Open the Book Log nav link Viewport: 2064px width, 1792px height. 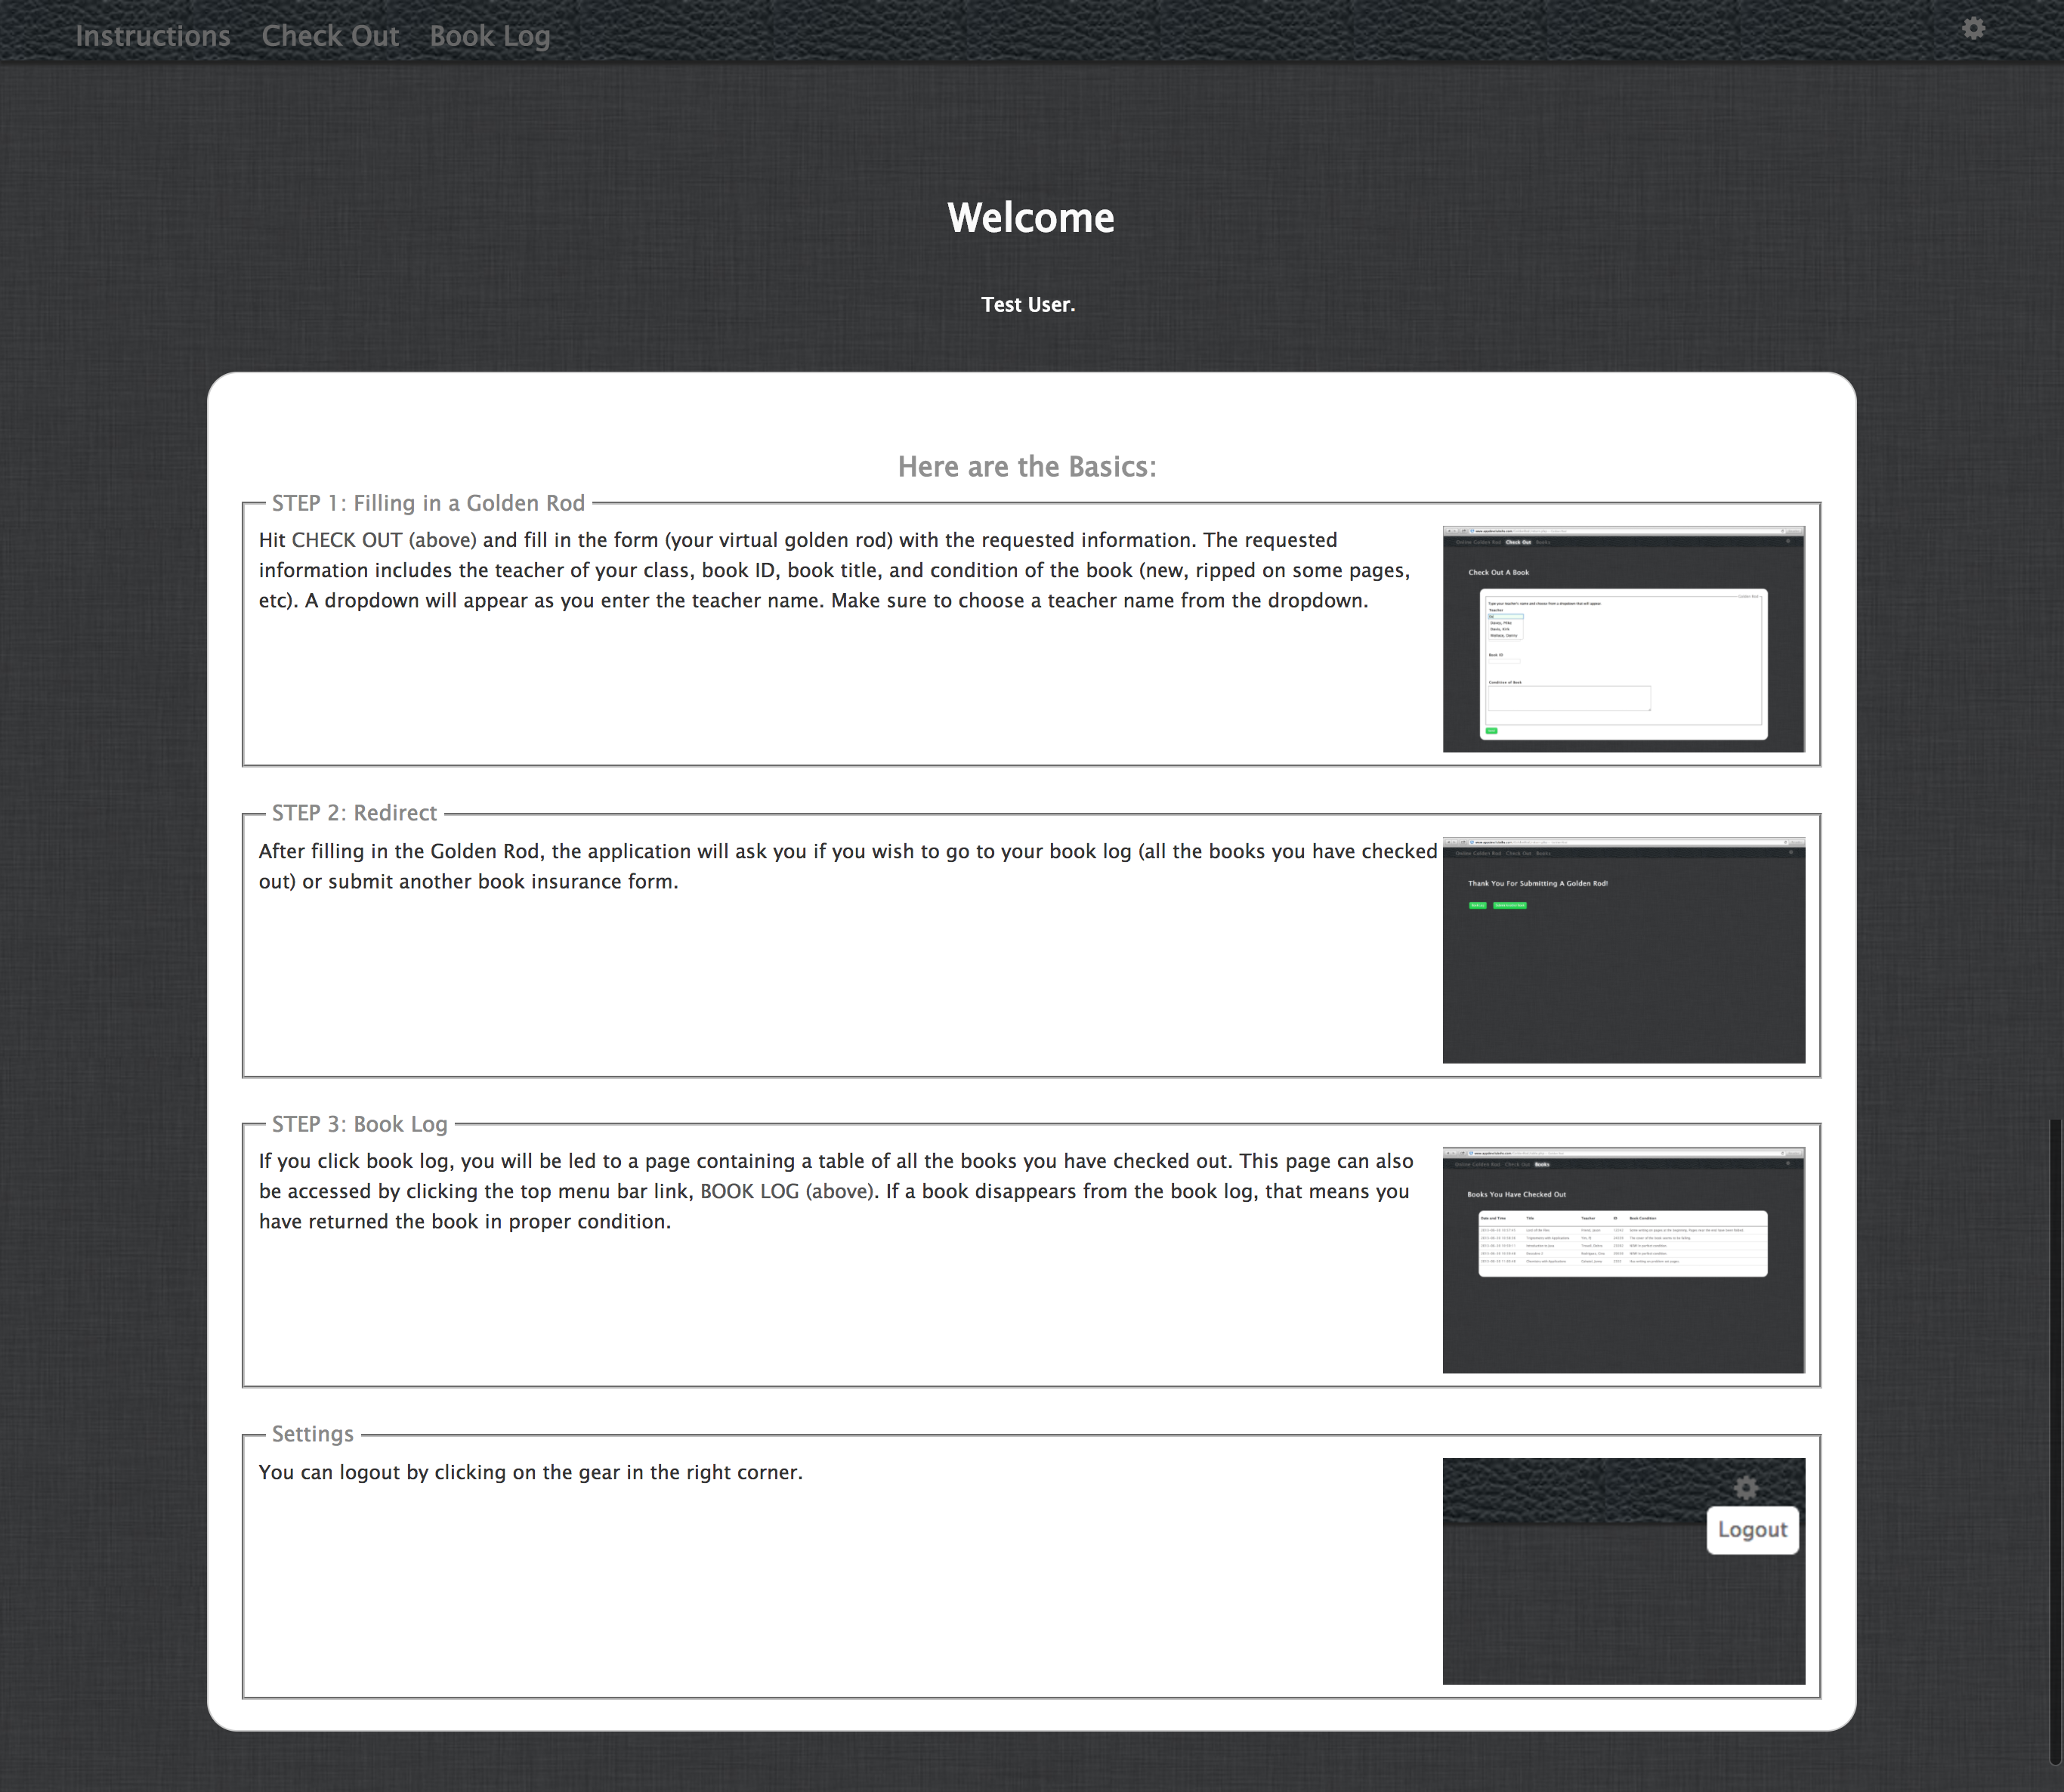(x=490, y=36)
